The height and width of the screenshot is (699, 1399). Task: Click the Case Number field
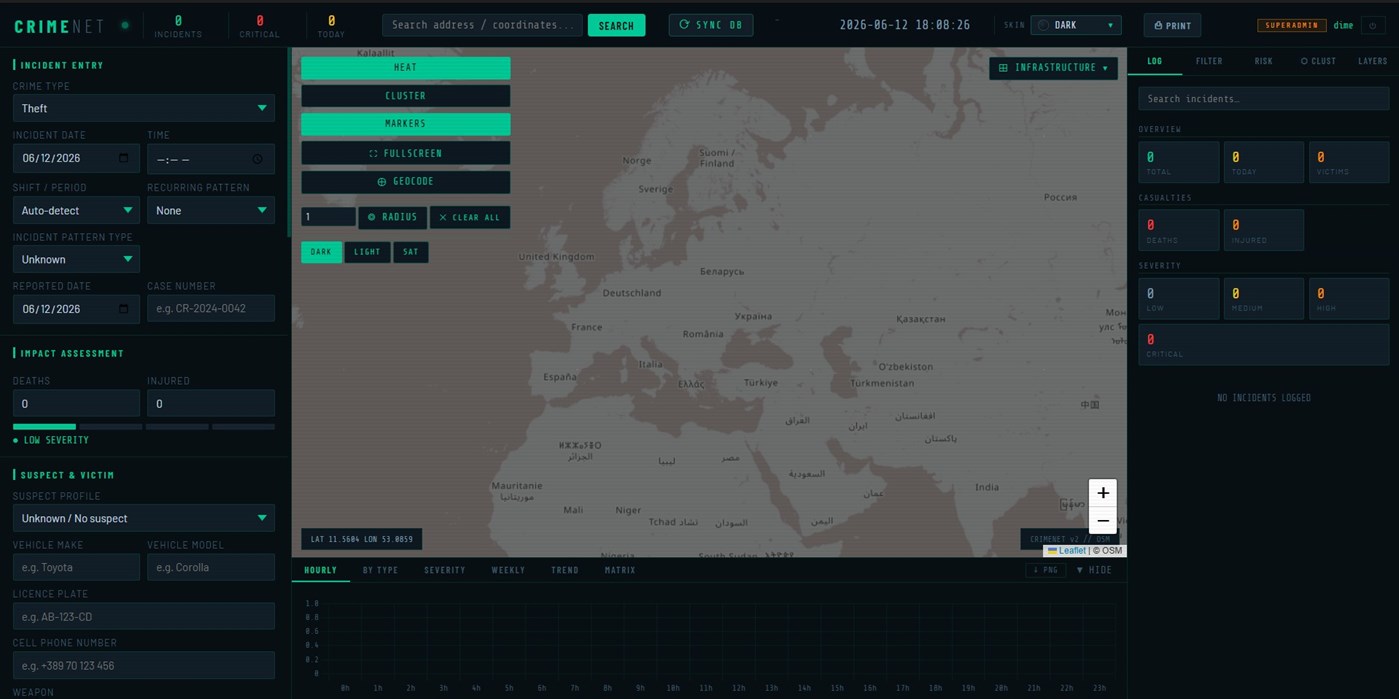point(211,309)
